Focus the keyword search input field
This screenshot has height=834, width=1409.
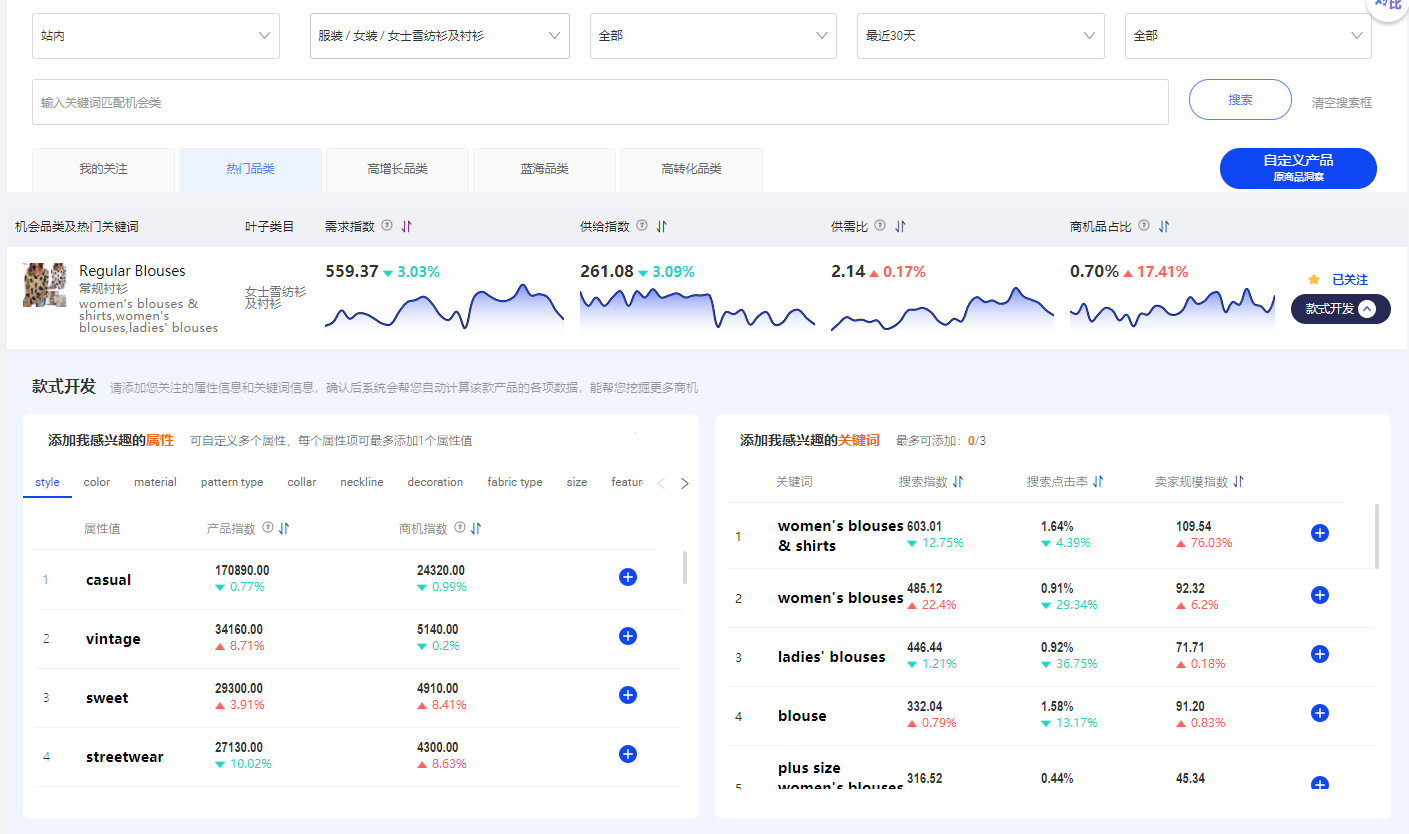click(600, 102)
